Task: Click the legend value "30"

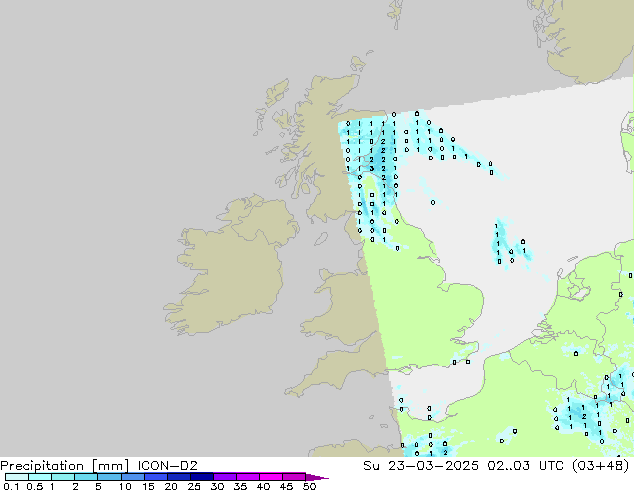Action: [x=217, y=486]
